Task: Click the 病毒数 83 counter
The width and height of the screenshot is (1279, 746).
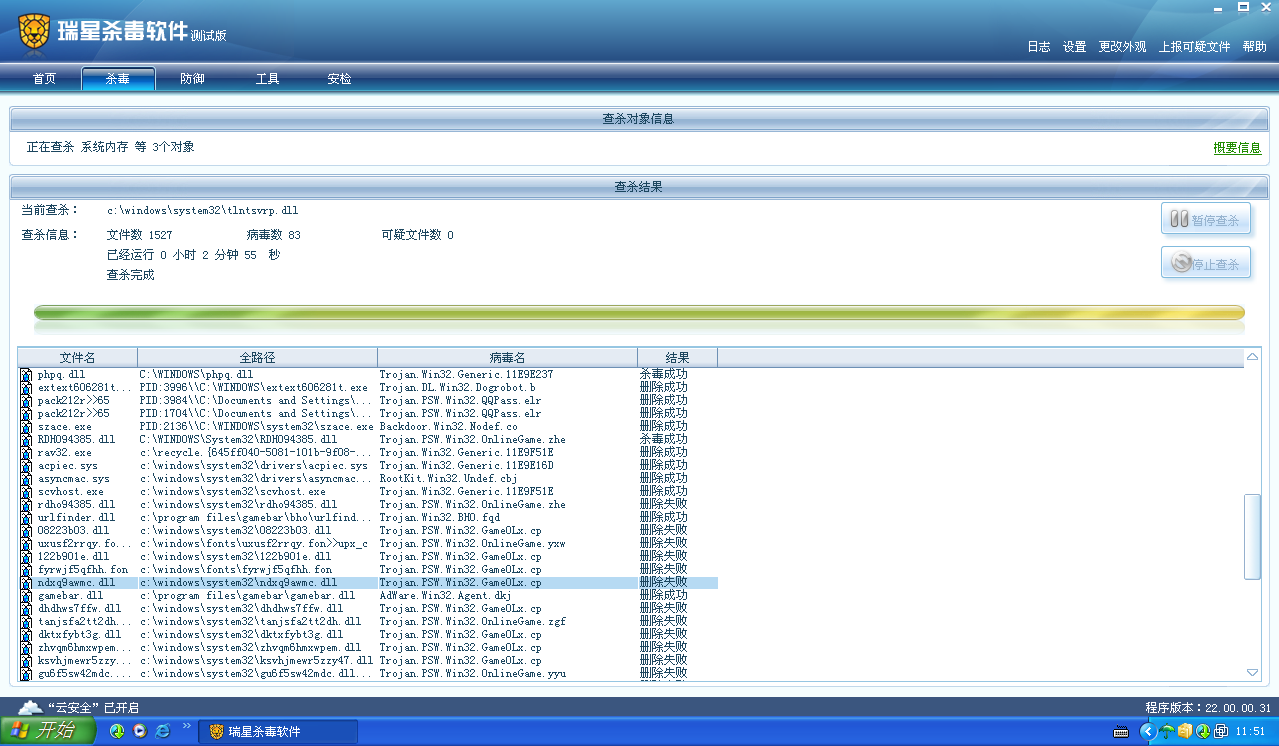Action: (x=273, y=235)
